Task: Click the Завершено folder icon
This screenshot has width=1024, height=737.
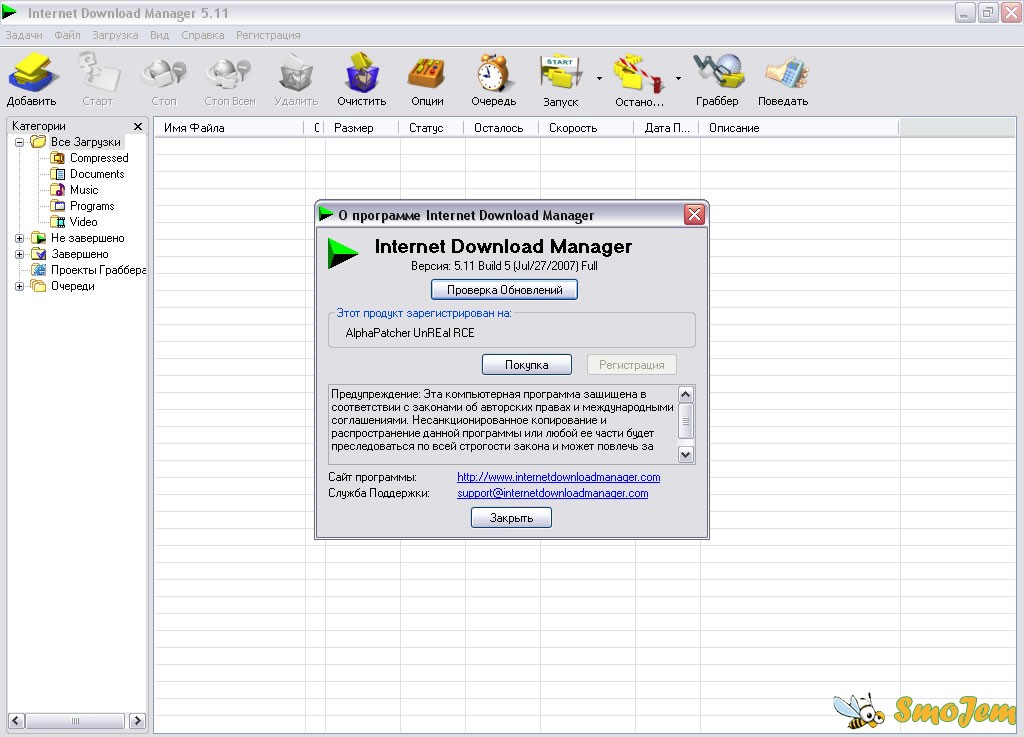Action: 39,254
